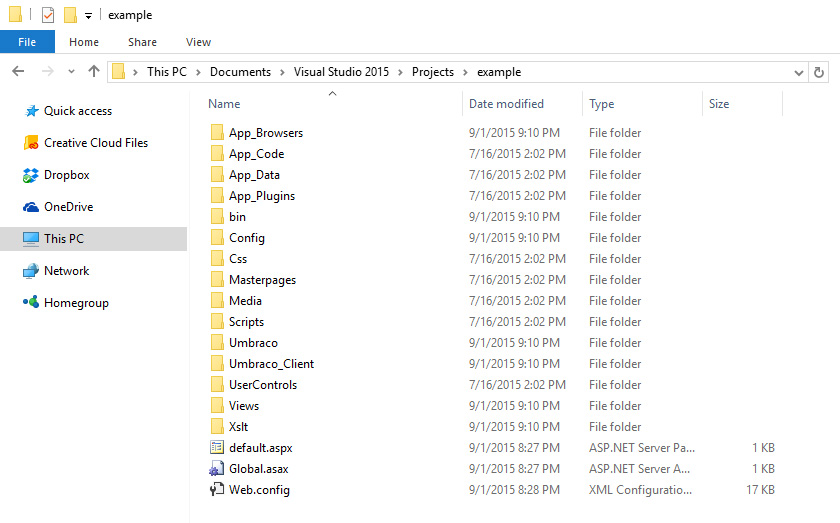
Task: Click the Properties icon in title bar
Action: click(x=47, y=15)
